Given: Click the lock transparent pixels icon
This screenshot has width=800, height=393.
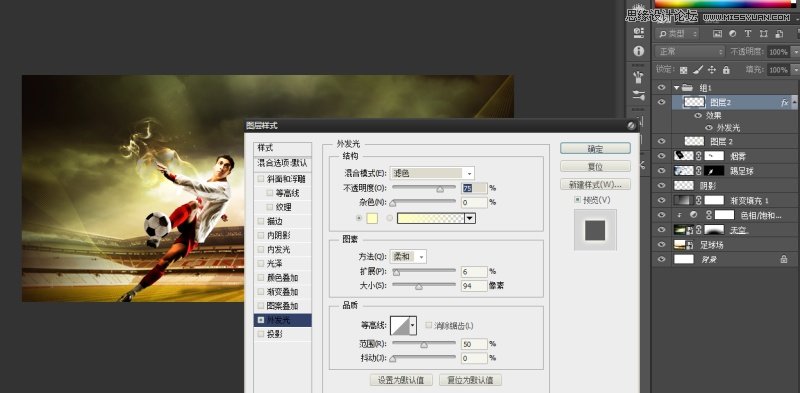Looking at the screenshot, I should [684, 70].
